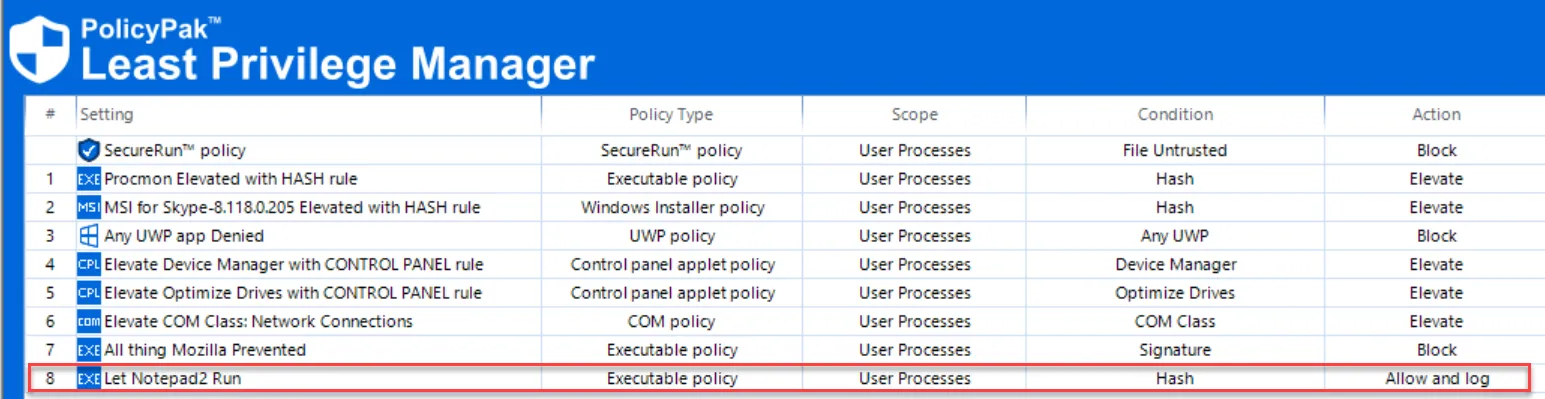Click the MSI icon for Skype rule
The width and height of the screenshot is (1545, 399).
point(89,207)
